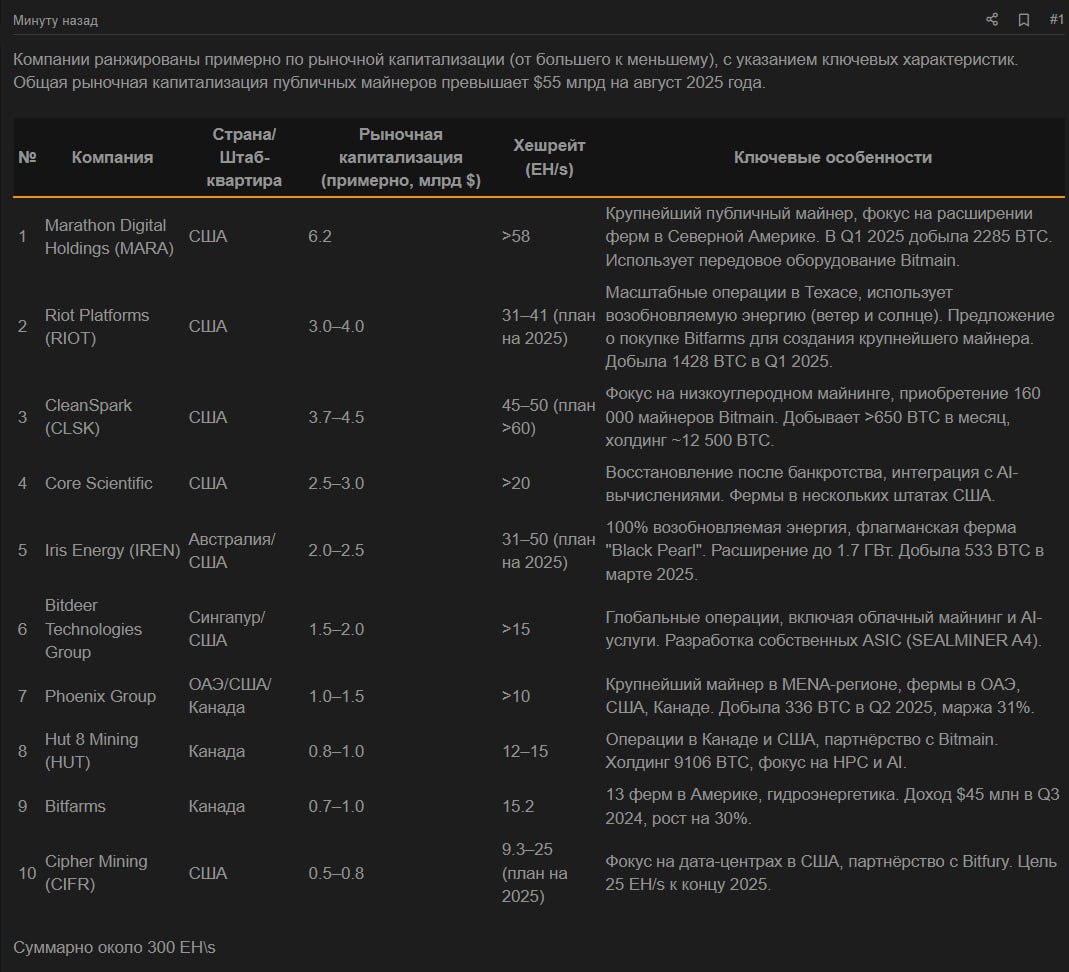Select the "Riot Platforms (RIOT)" cell

pyautogui.click(x=97, y=326)
